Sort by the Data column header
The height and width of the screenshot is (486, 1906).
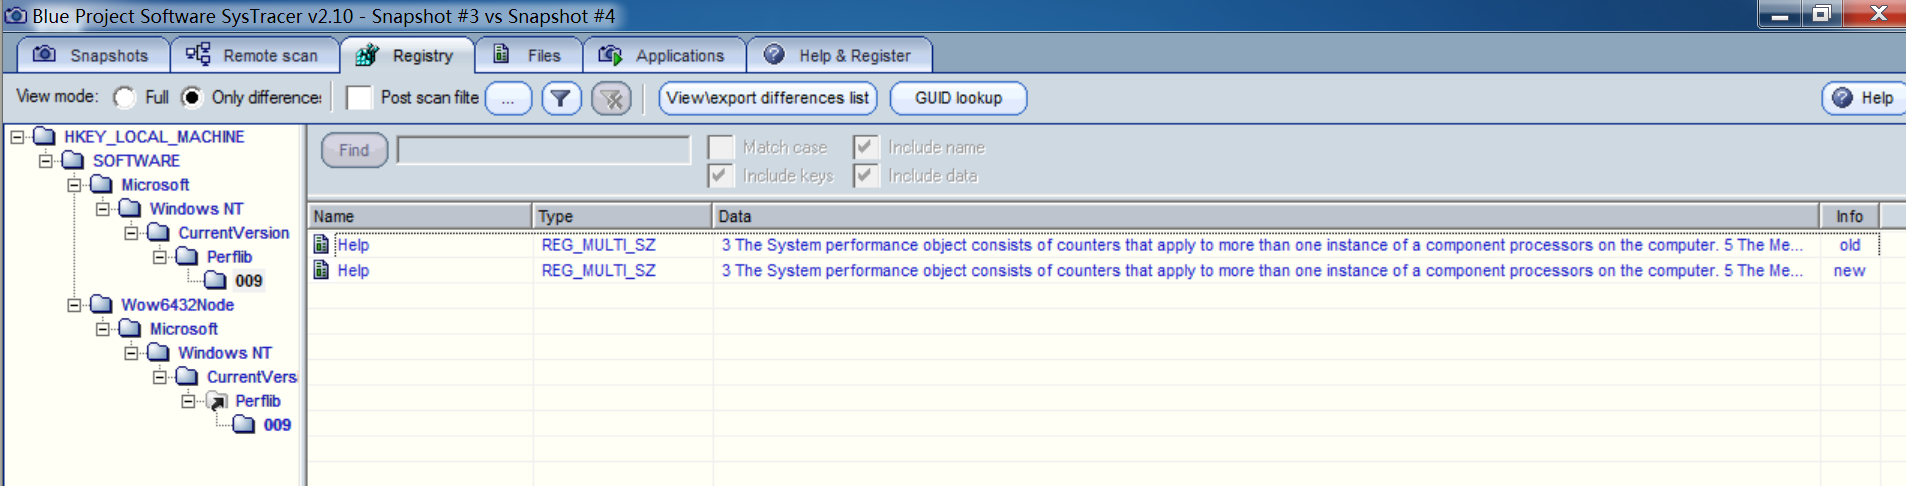[x=1266, y=216]
